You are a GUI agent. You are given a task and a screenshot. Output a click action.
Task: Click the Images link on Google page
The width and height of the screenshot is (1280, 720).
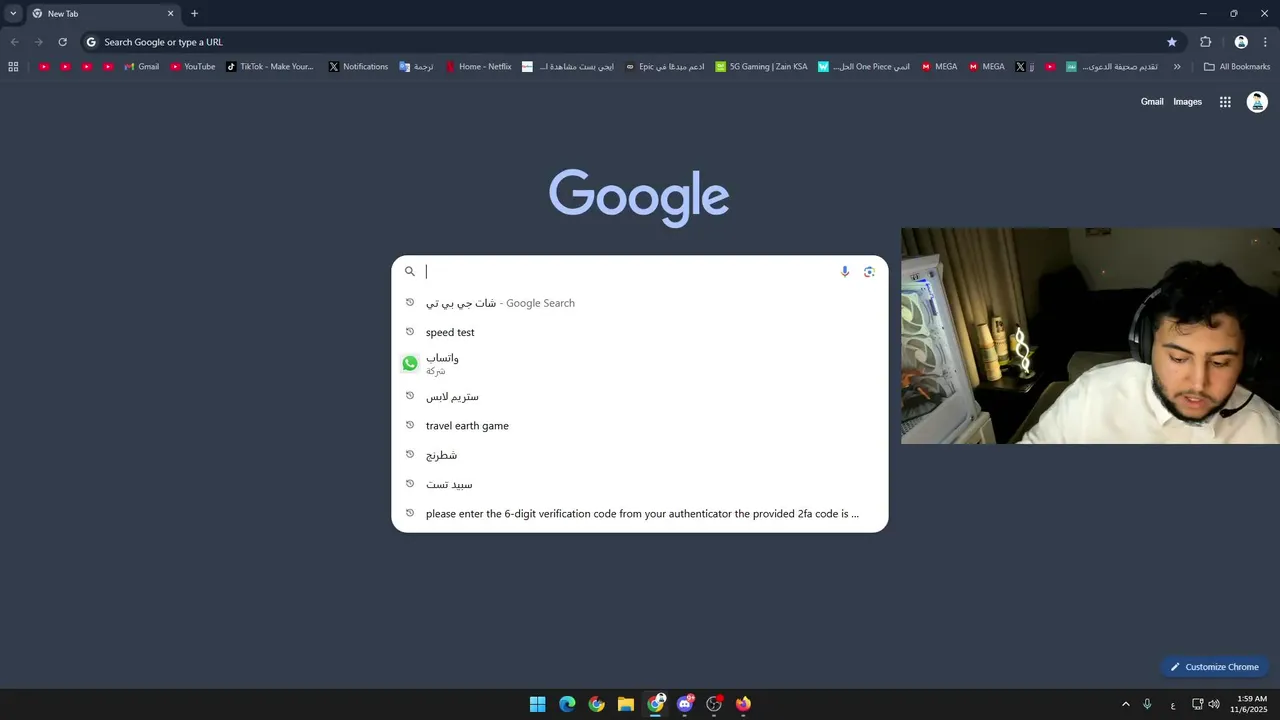pyautogui.click(x=1187, y=102)
